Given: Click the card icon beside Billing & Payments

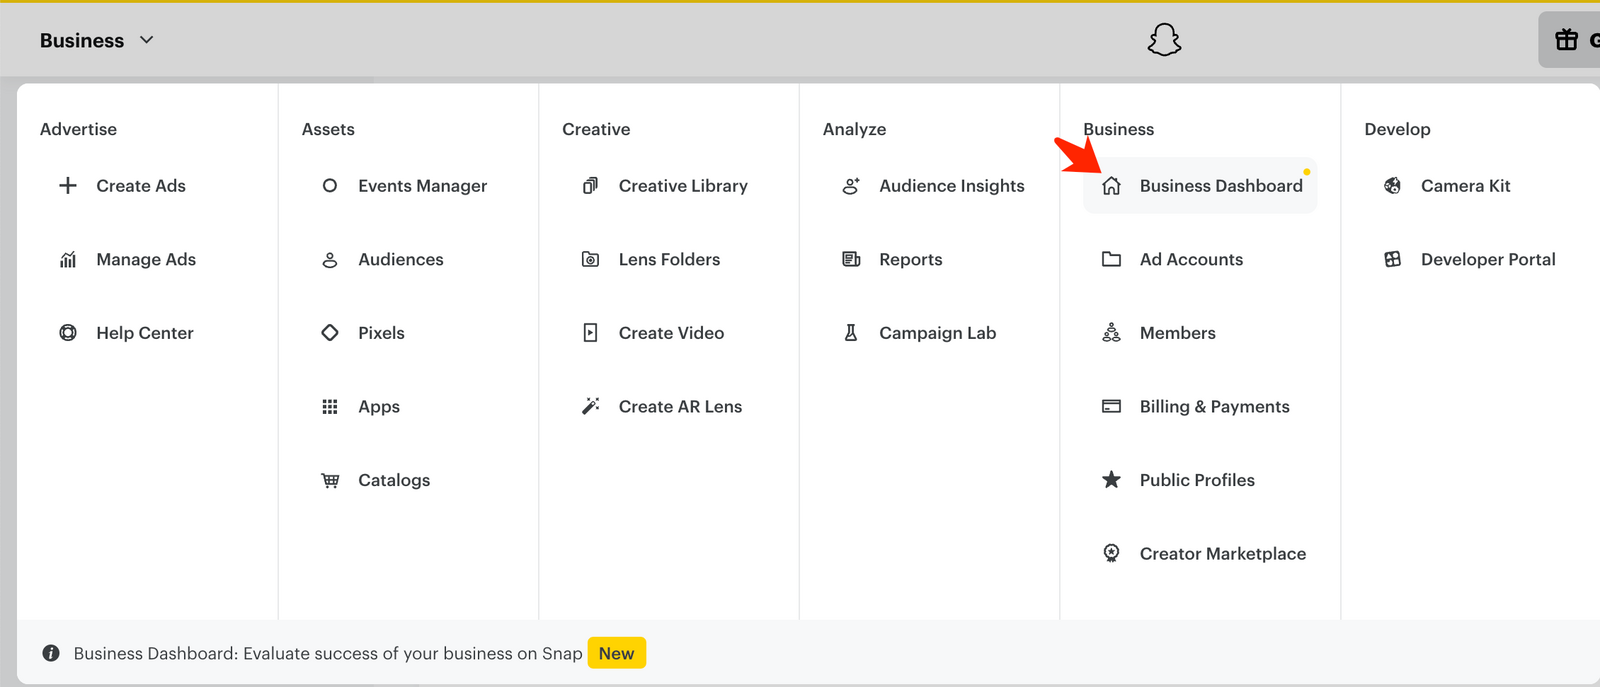Looking at the screenshot, I should coord(1112,407).
